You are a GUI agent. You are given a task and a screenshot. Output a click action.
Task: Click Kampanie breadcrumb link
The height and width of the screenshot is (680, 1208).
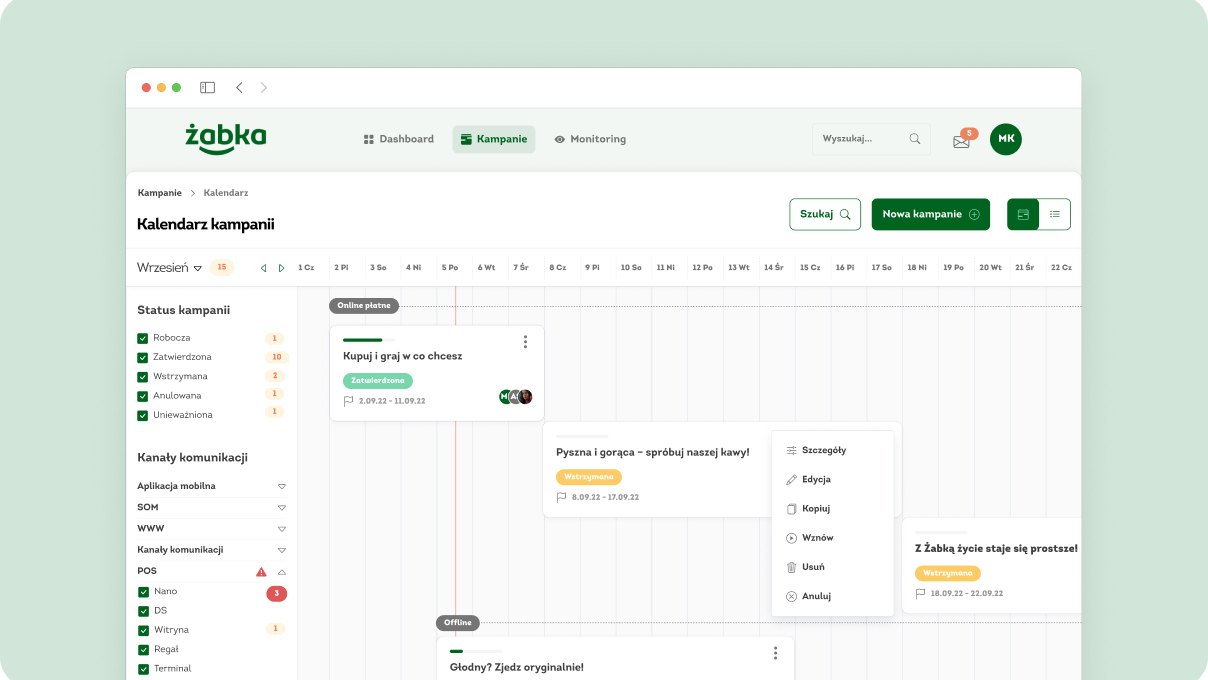click(160, 193)
